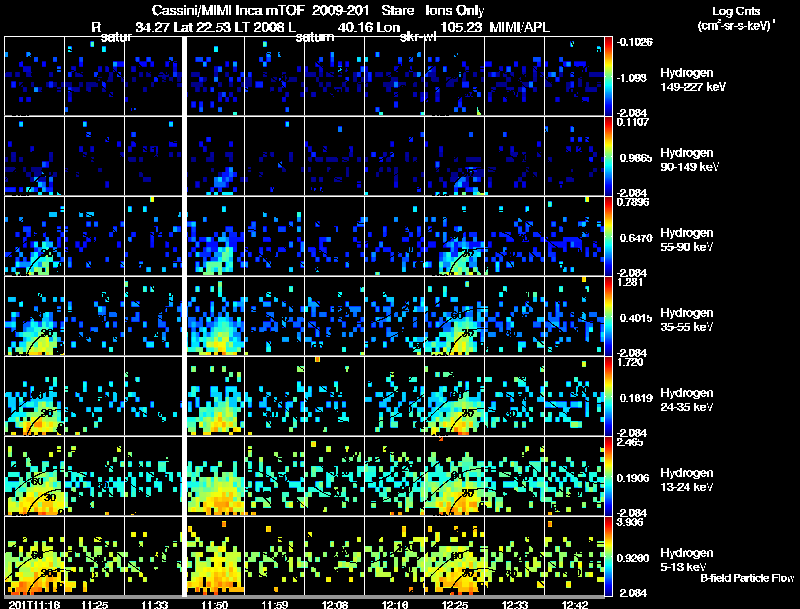Screen dimensions: 800x609
Task: Click the 3.936 colorbar maximum value
Action: (630, 522)
